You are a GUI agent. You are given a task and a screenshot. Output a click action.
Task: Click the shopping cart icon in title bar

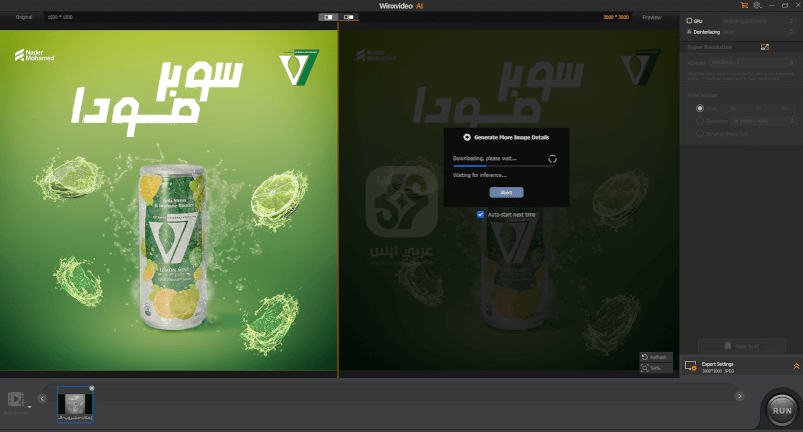pos(744,5)
